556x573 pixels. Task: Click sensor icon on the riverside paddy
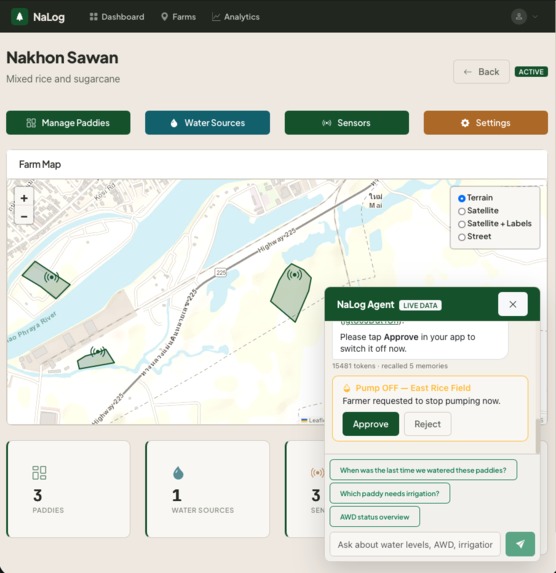(52, 277)
